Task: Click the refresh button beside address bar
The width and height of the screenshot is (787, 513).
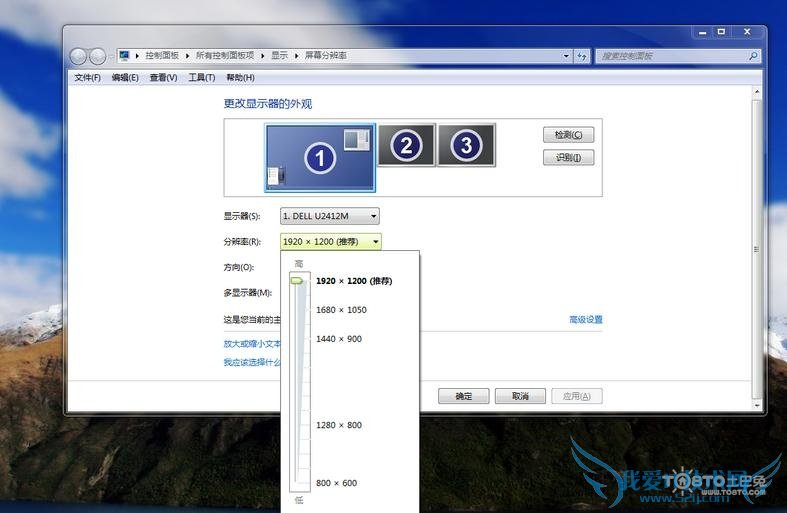Action: pos(582,56)
